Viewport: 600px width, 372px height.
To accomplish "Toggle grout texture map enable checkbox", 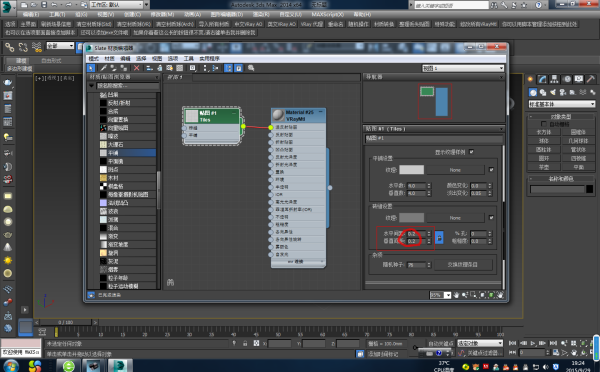I will [x=491, y=217].
